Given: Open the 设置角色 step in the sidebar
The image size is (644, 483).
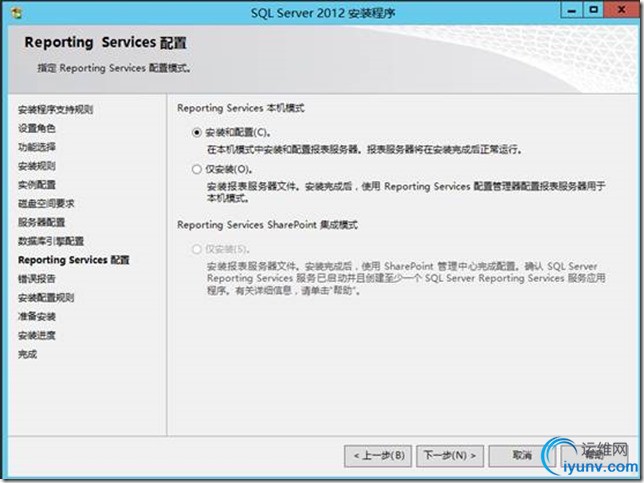Looking at the screenshot, I should pyautogui.click(x=37, y=128).
